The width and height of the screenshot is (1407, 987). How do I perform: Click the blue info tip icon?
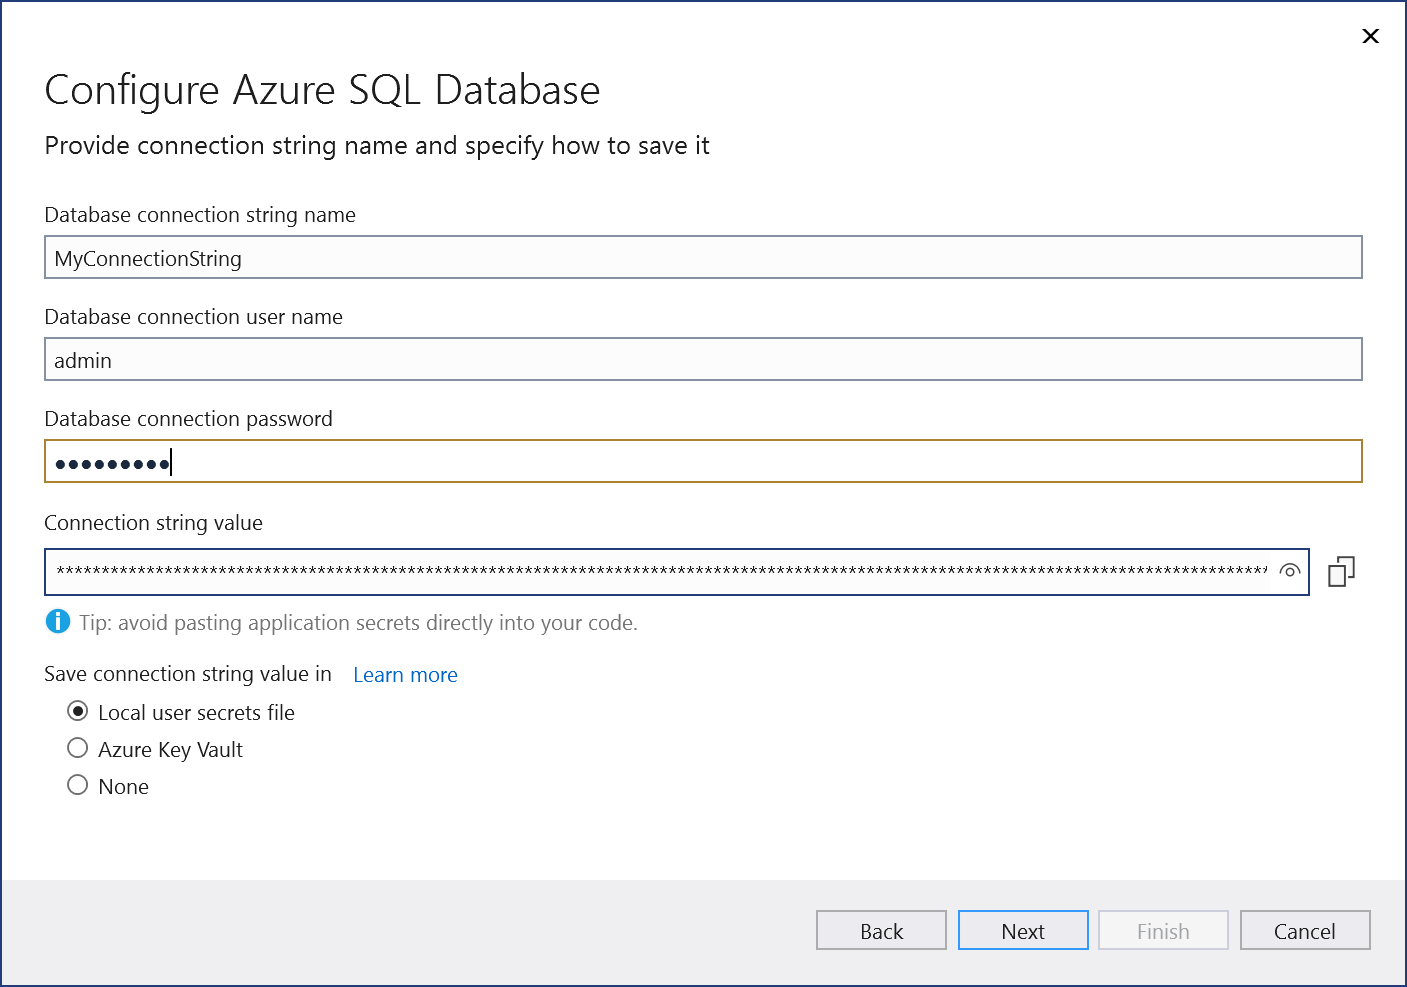57,621
